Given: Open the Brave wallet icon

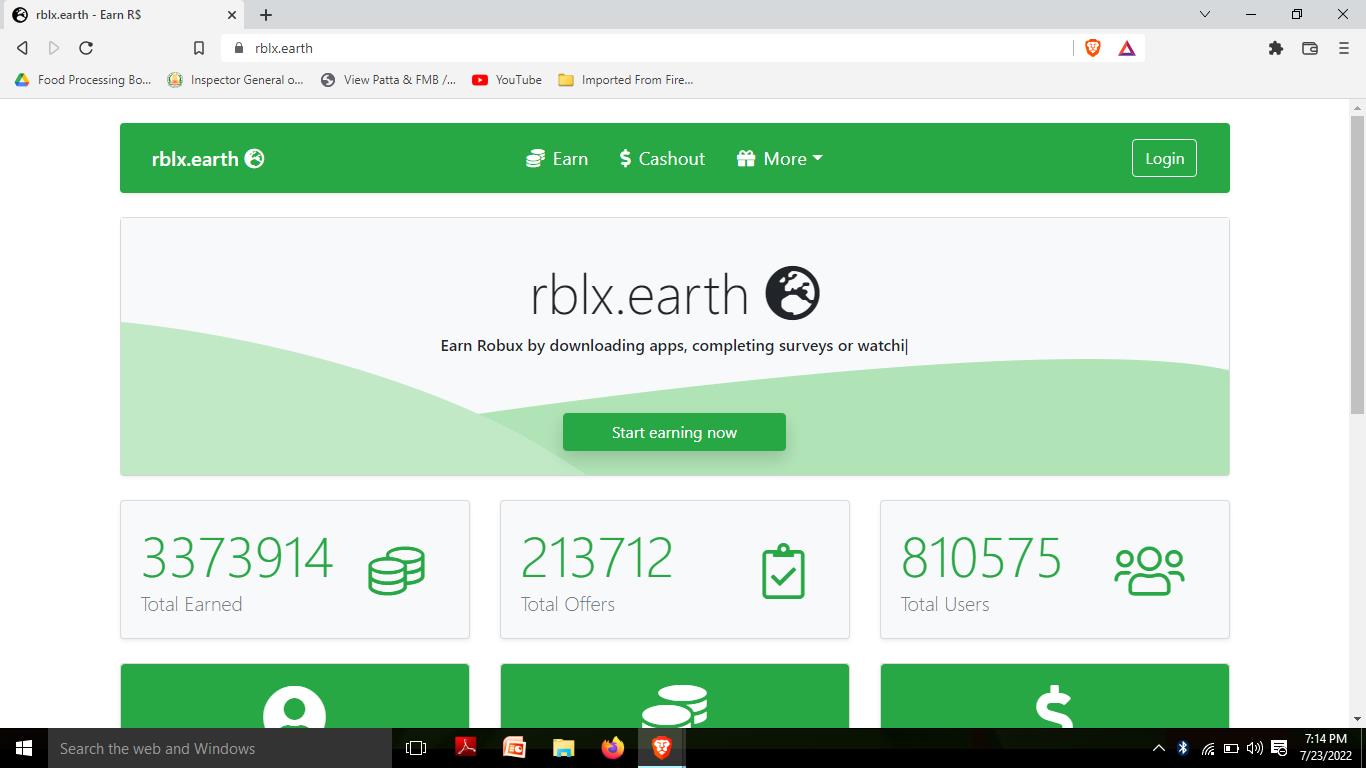Looking at the screenshot, I should (1310, 48).
